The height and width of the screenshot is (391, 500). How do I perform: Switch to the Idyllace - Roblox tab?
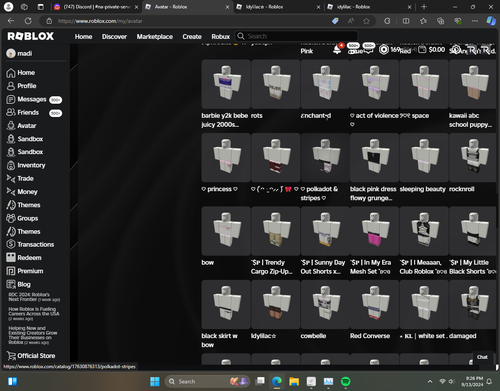[278, 7]
